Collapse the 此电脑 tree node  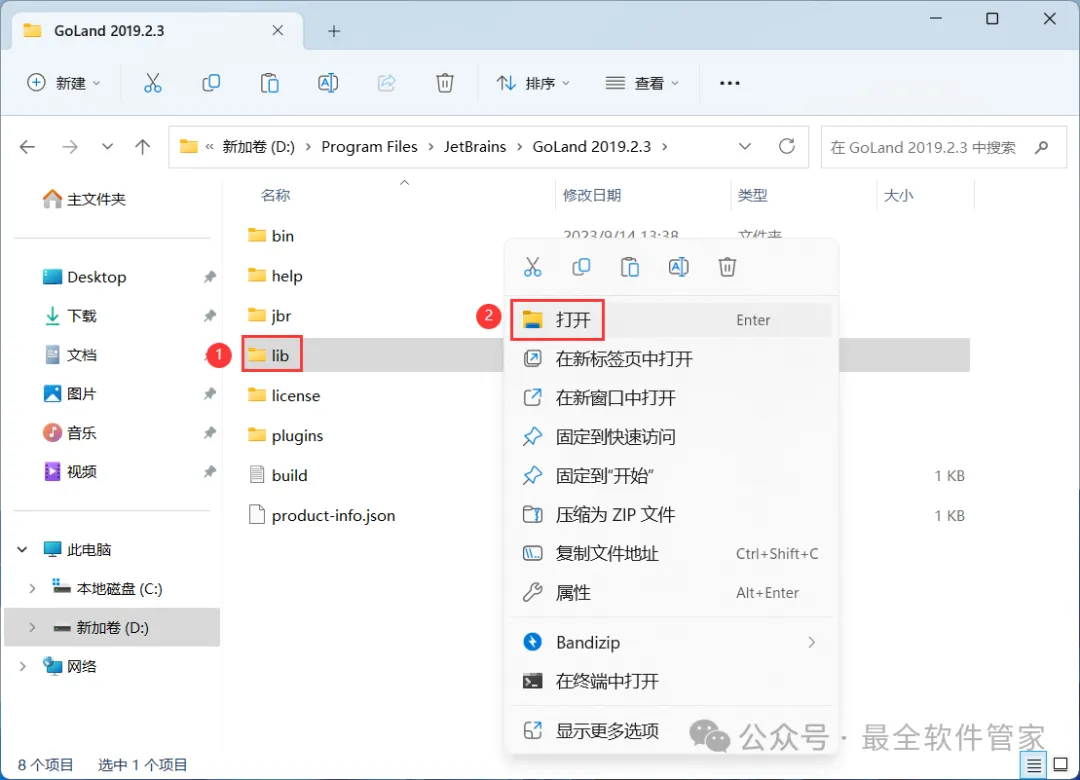click(x=22, y=550)
